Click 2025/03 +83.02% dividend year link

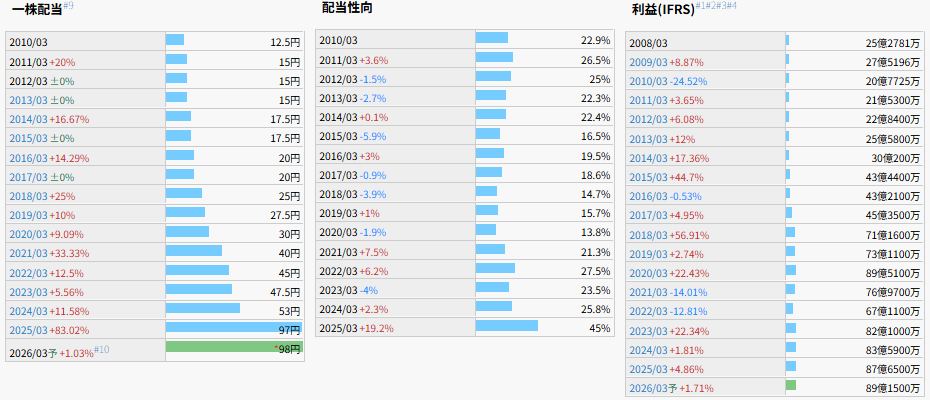28,329
